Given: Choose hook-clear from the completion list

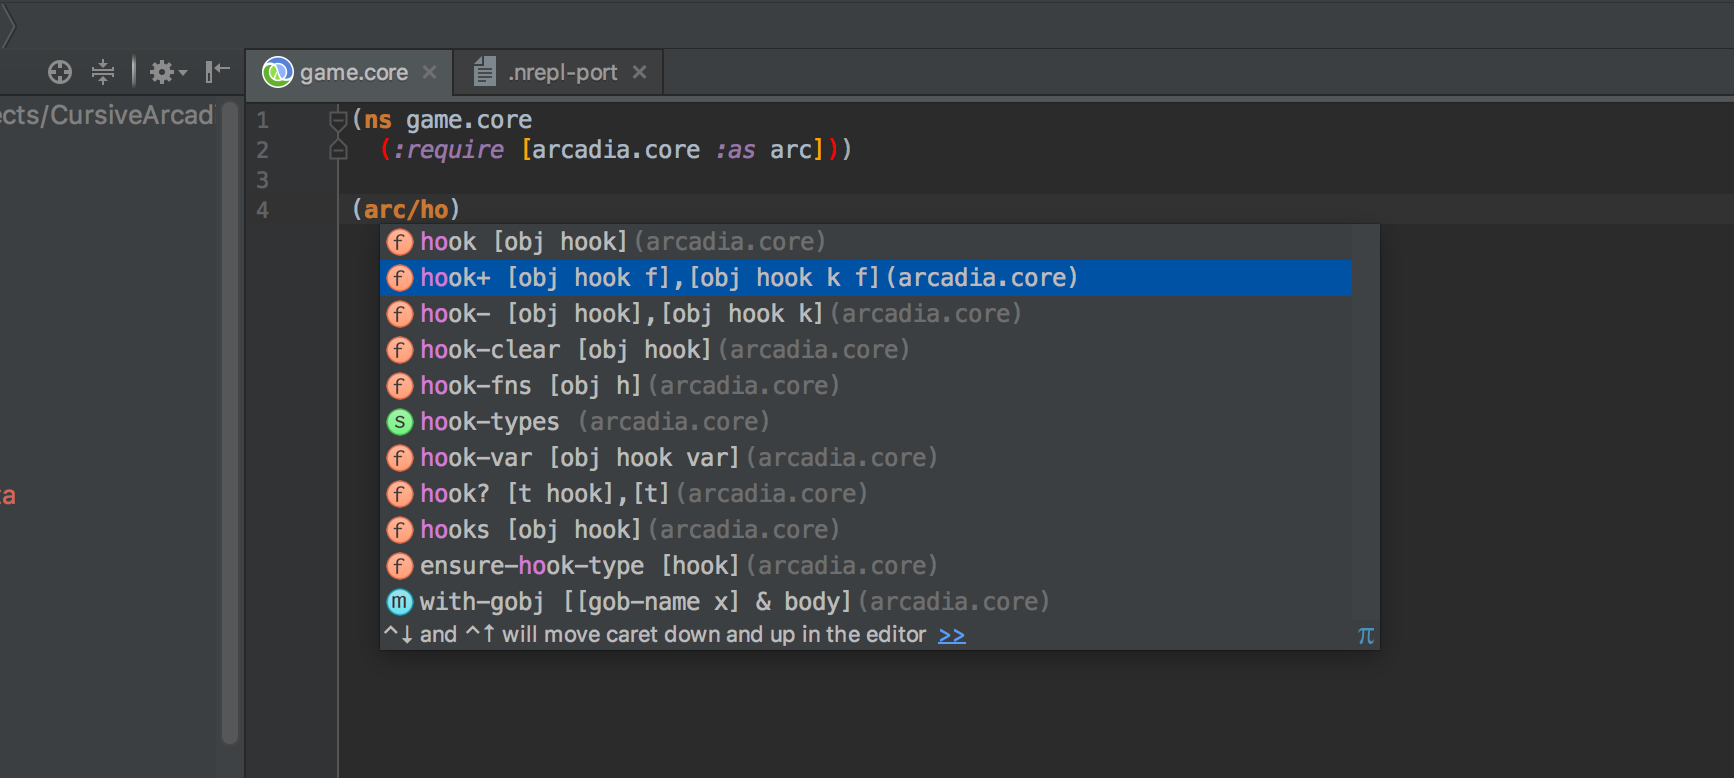Looking at the screenshot, I should tap(866, 350).
